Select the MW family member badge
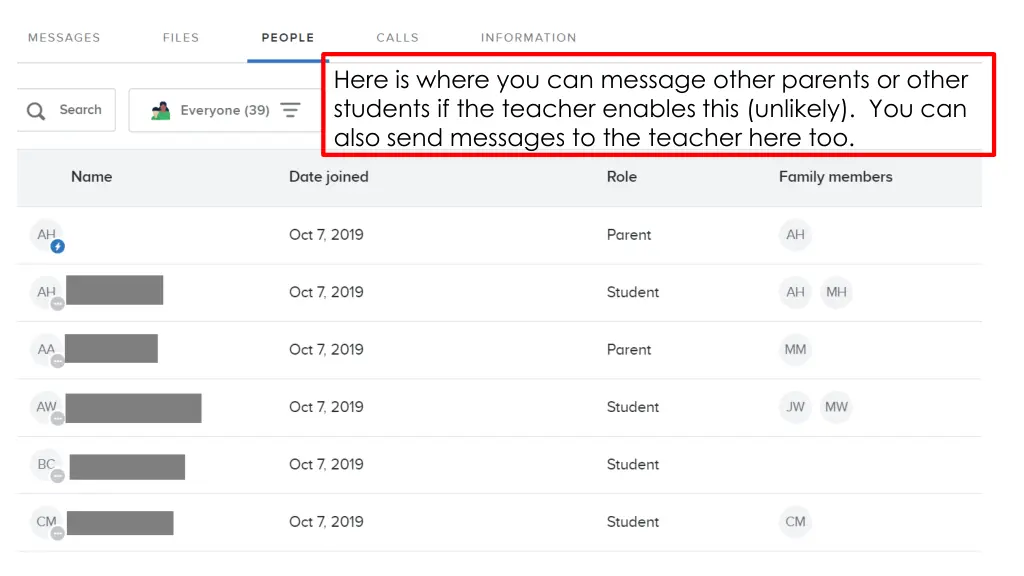This screenshot has width=1024, height=576. click(x=836, y=407)
